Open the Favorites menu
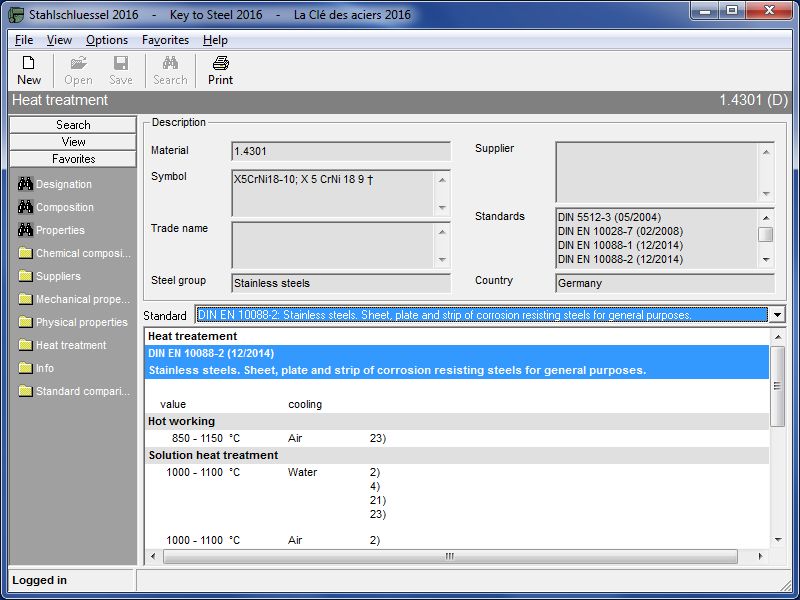 (x=165, y=40)
